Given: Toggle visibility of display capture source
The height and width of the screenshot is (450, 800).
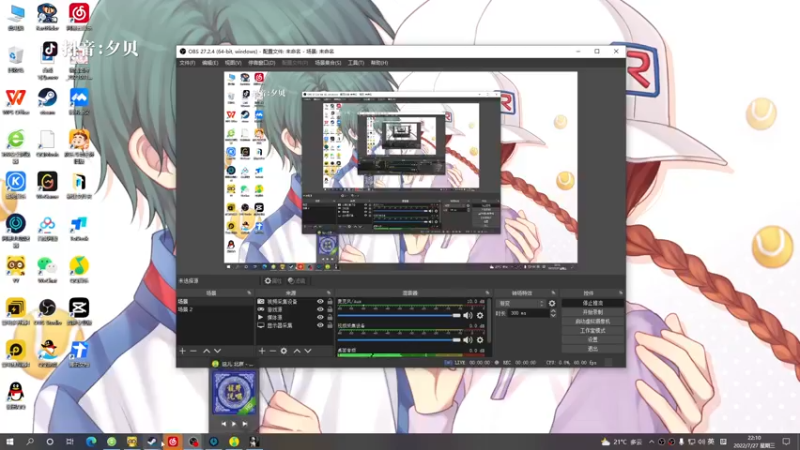Looking at the screenshot, I should (320, 325).
